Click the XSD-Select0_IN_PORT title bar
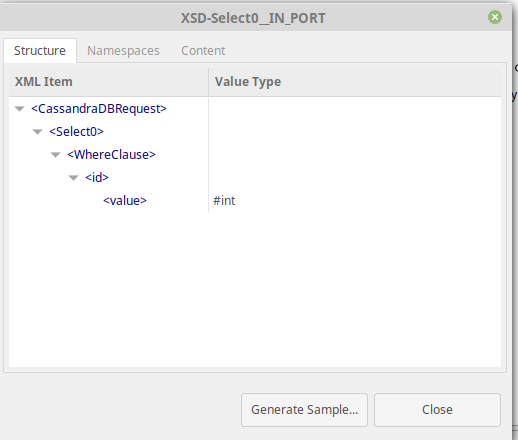 pos(253,18)
